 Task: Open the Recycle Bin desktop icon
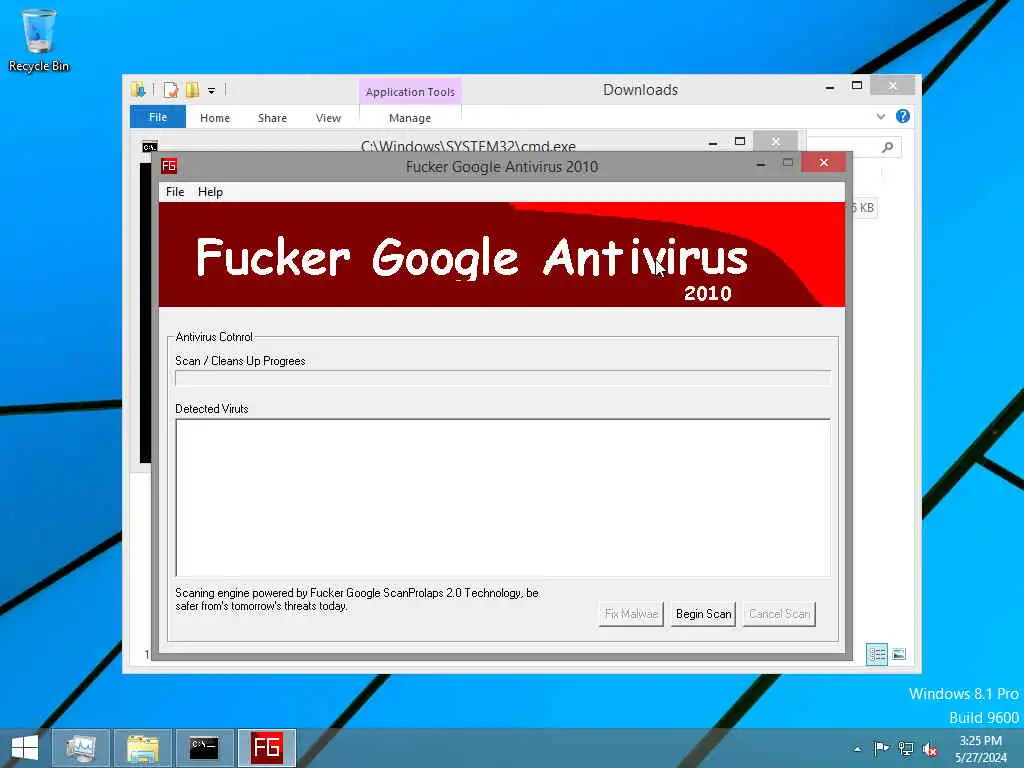[39, 39]
